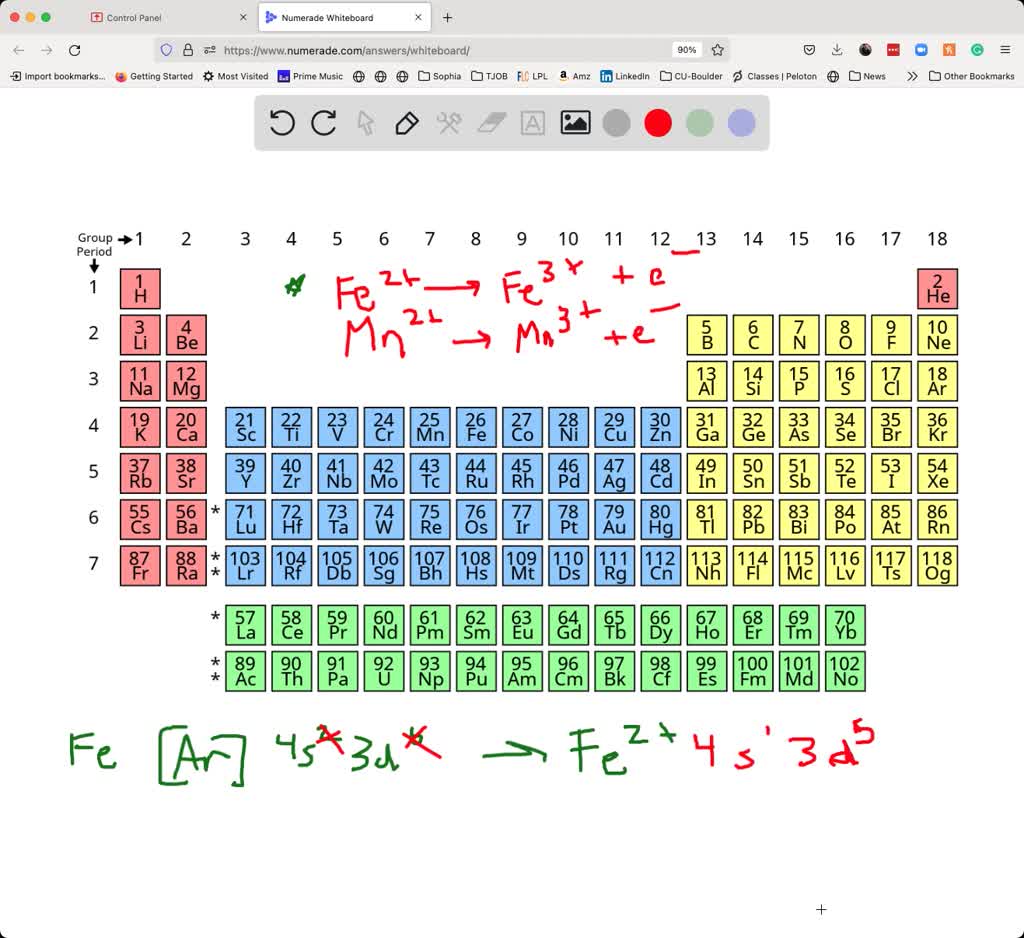Click the bookmark star in the address bar
The width and height of the screenshot is (1024, 938).
717,49
